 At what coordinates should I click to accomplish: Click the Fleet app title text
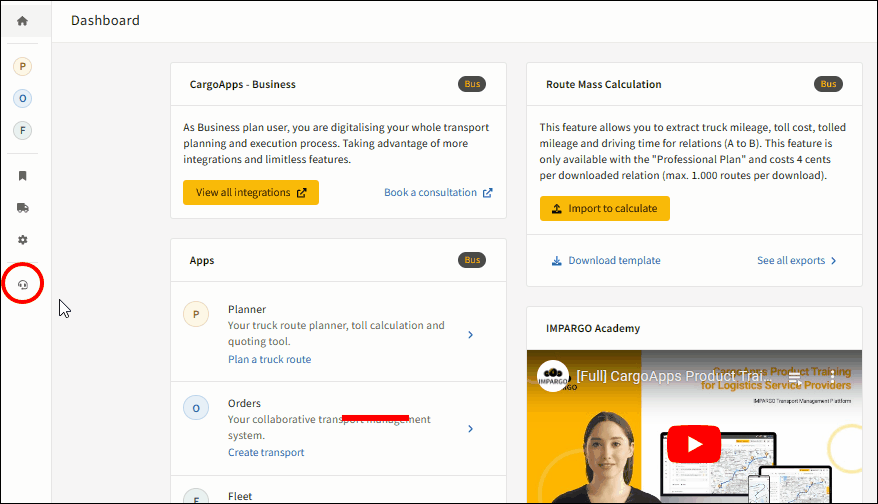point(240,496)
